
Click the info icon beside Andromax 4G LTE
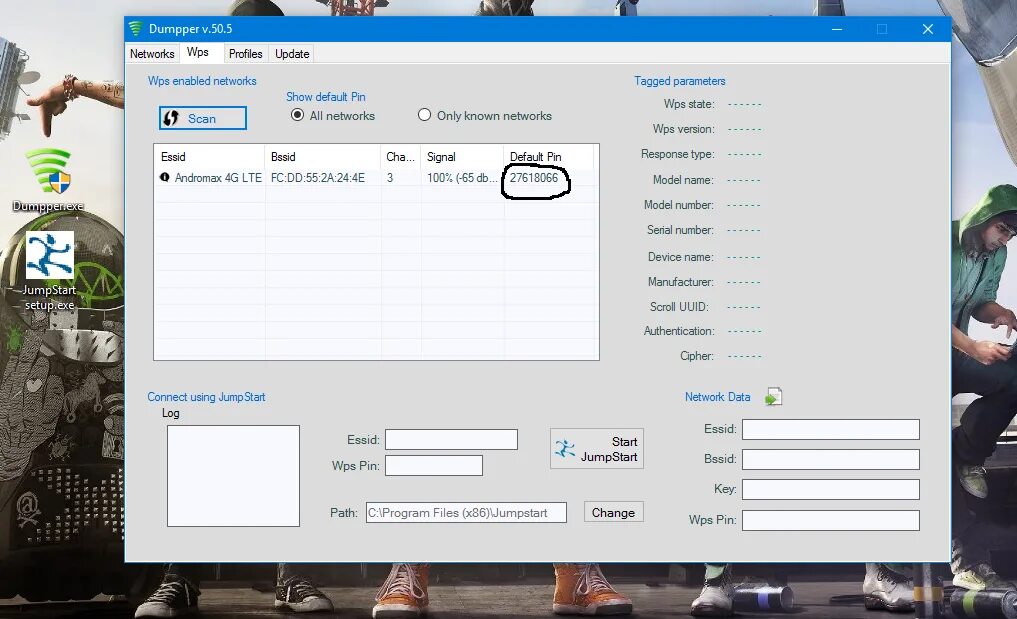pos(165,177)
